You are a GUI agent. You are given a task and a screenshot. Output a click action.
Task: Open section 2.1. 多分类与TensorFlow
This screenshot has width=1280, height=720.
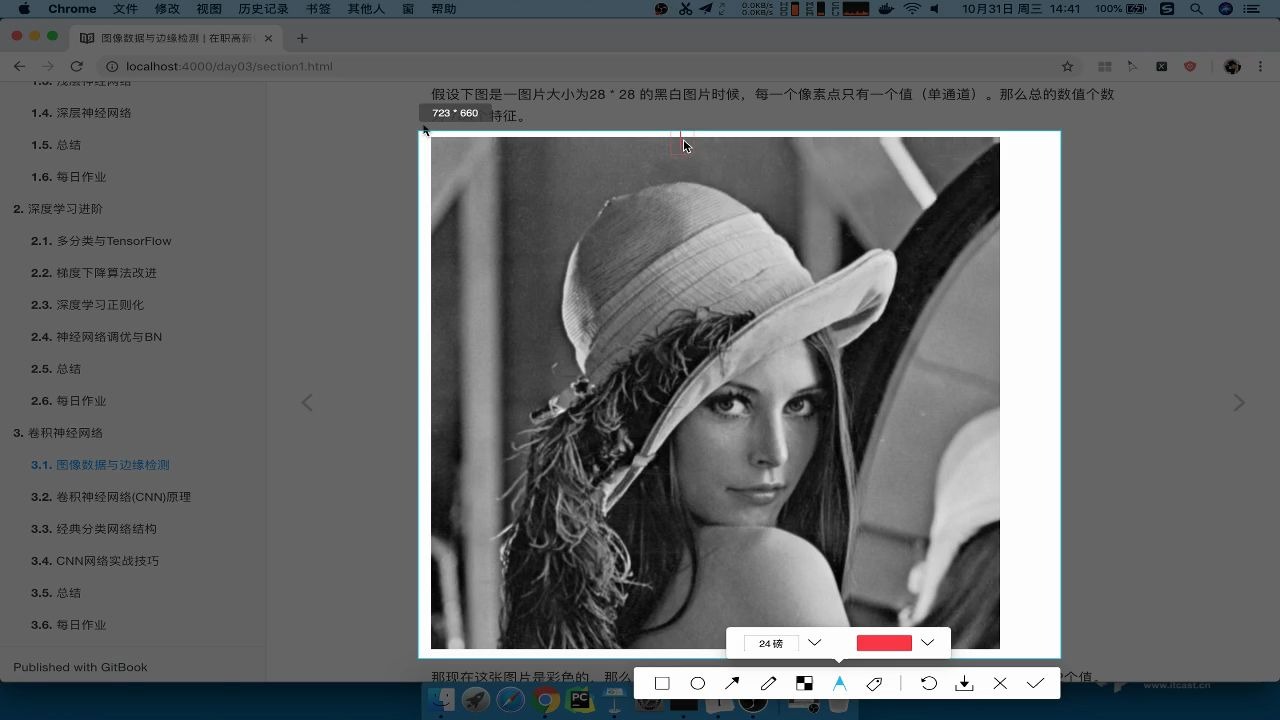pos(101,241)
